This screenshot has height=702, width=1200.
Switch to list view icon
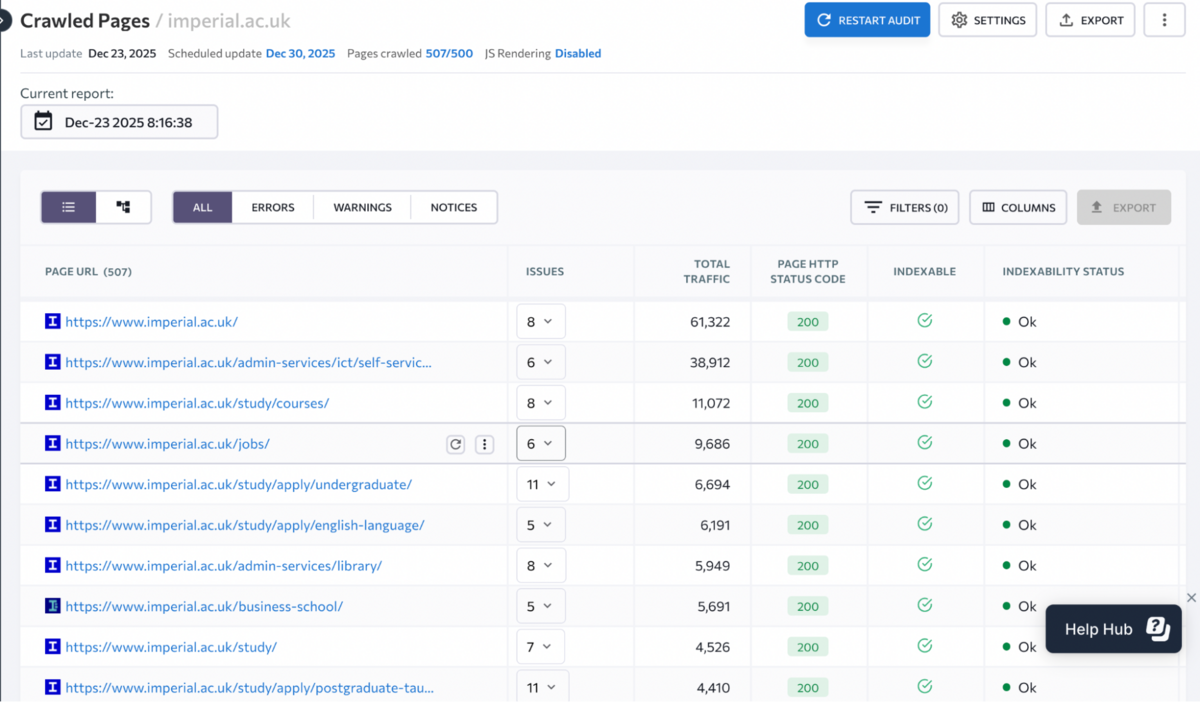tap(69, 207)
